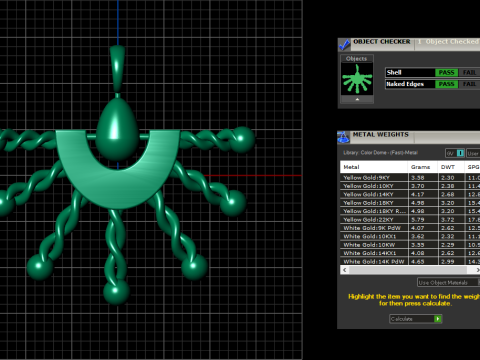The image size is (480, 360).
Task: Click the User button beside GV
Action: (473, 153)
